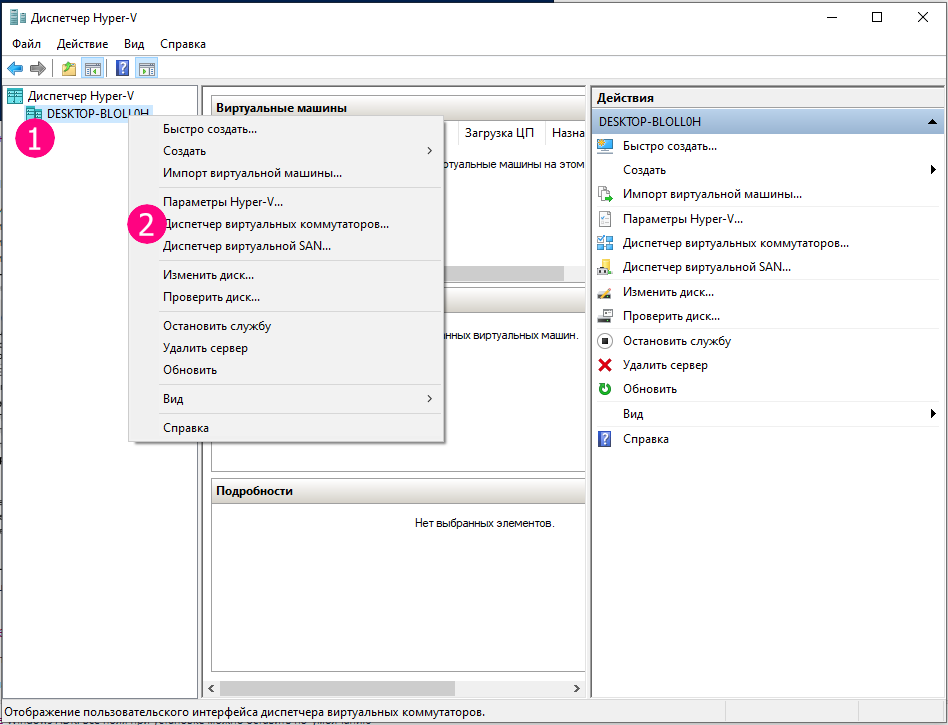Click the blue Help question-mark toolbar icon
This screenshot has height=725, width=948.
(x=122, y=68)
